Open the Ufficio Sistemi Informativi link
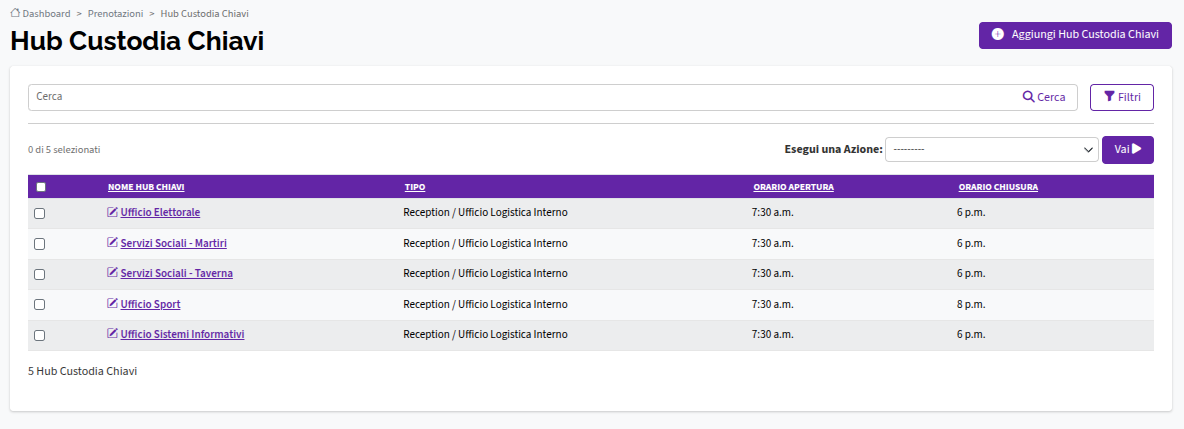Image resolution: width=1184 pixels, height=429 pixels. [183, 334]
